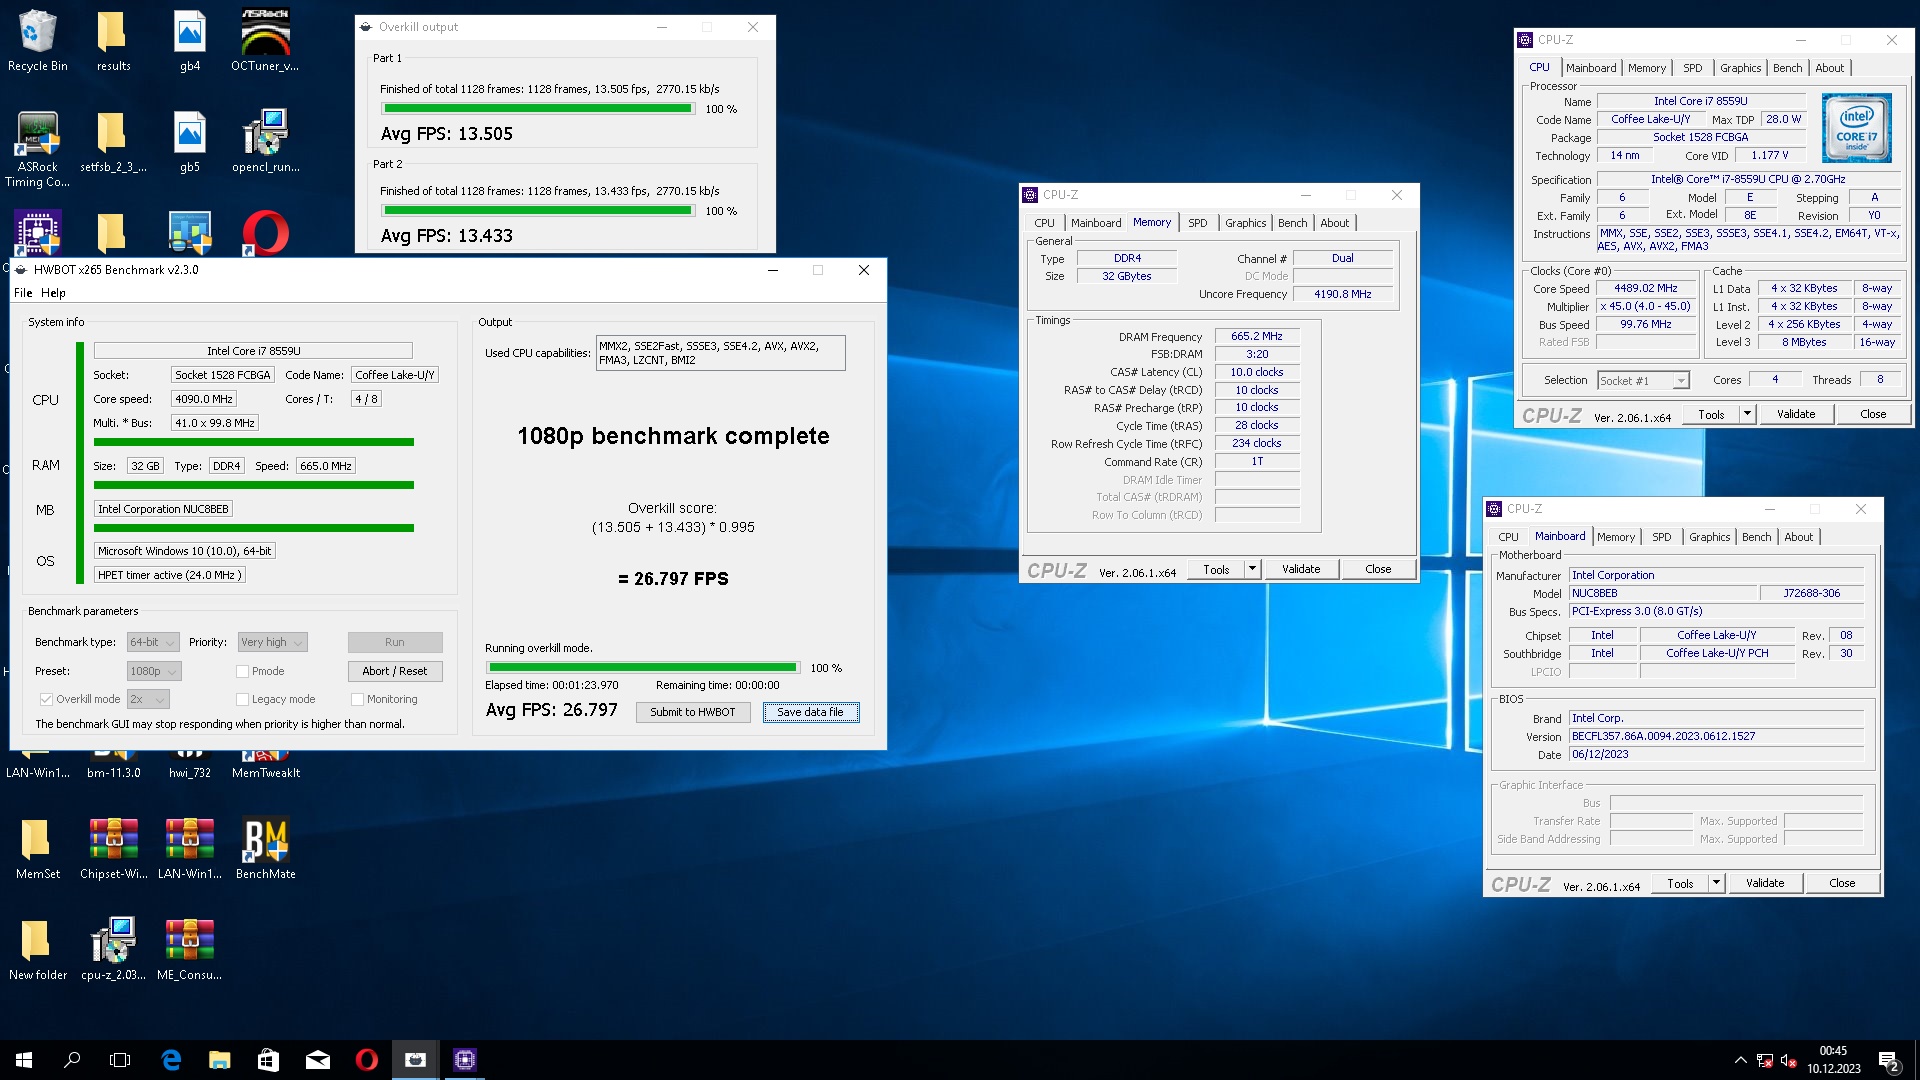Open the Benchmark type 64-bit dropdown
1920x1080 pixels.
coord(152,642)
